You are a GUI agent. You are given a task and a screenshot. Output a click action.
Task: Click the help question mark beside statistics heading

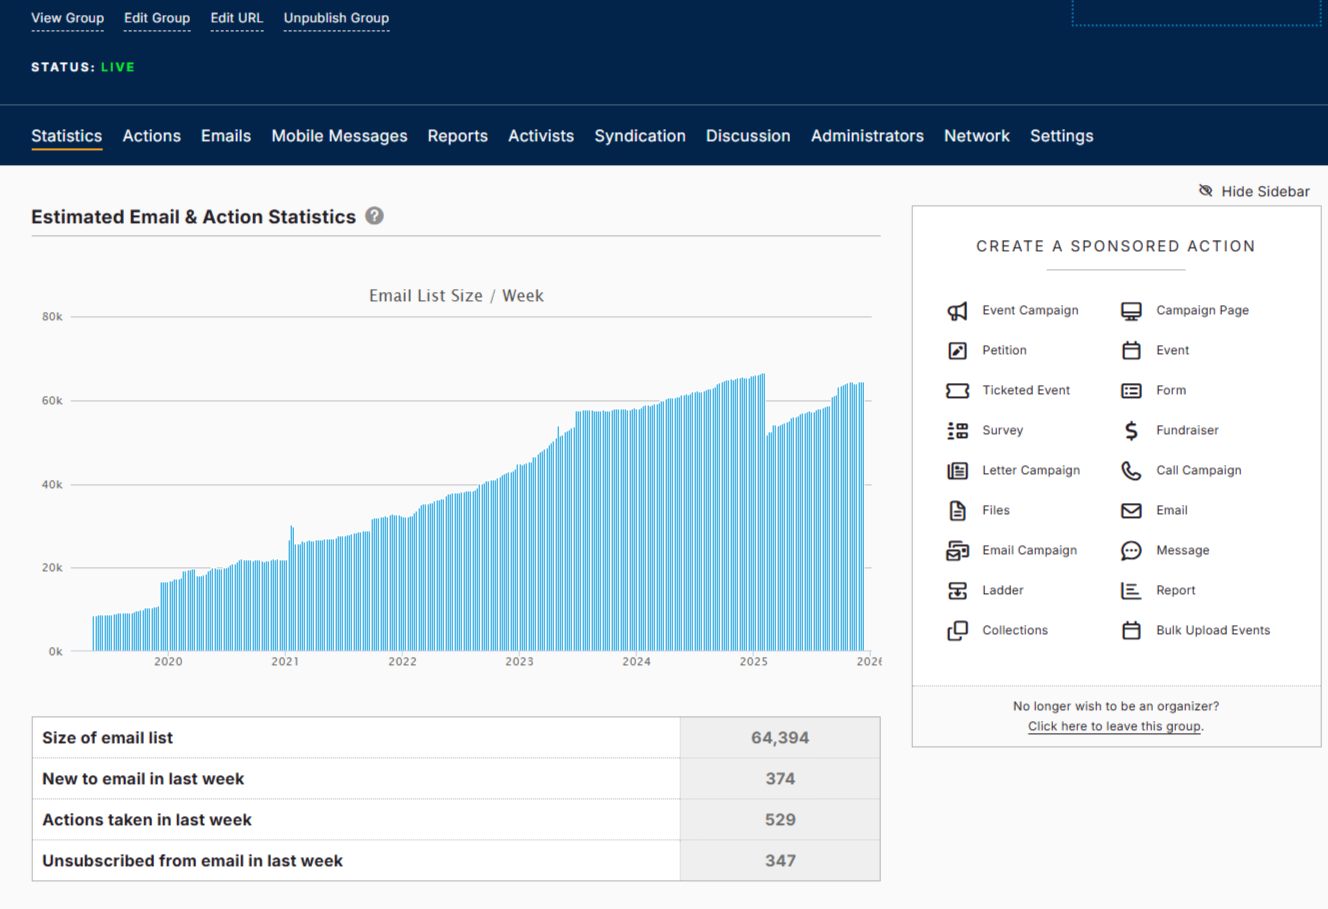tap(374, 215)
